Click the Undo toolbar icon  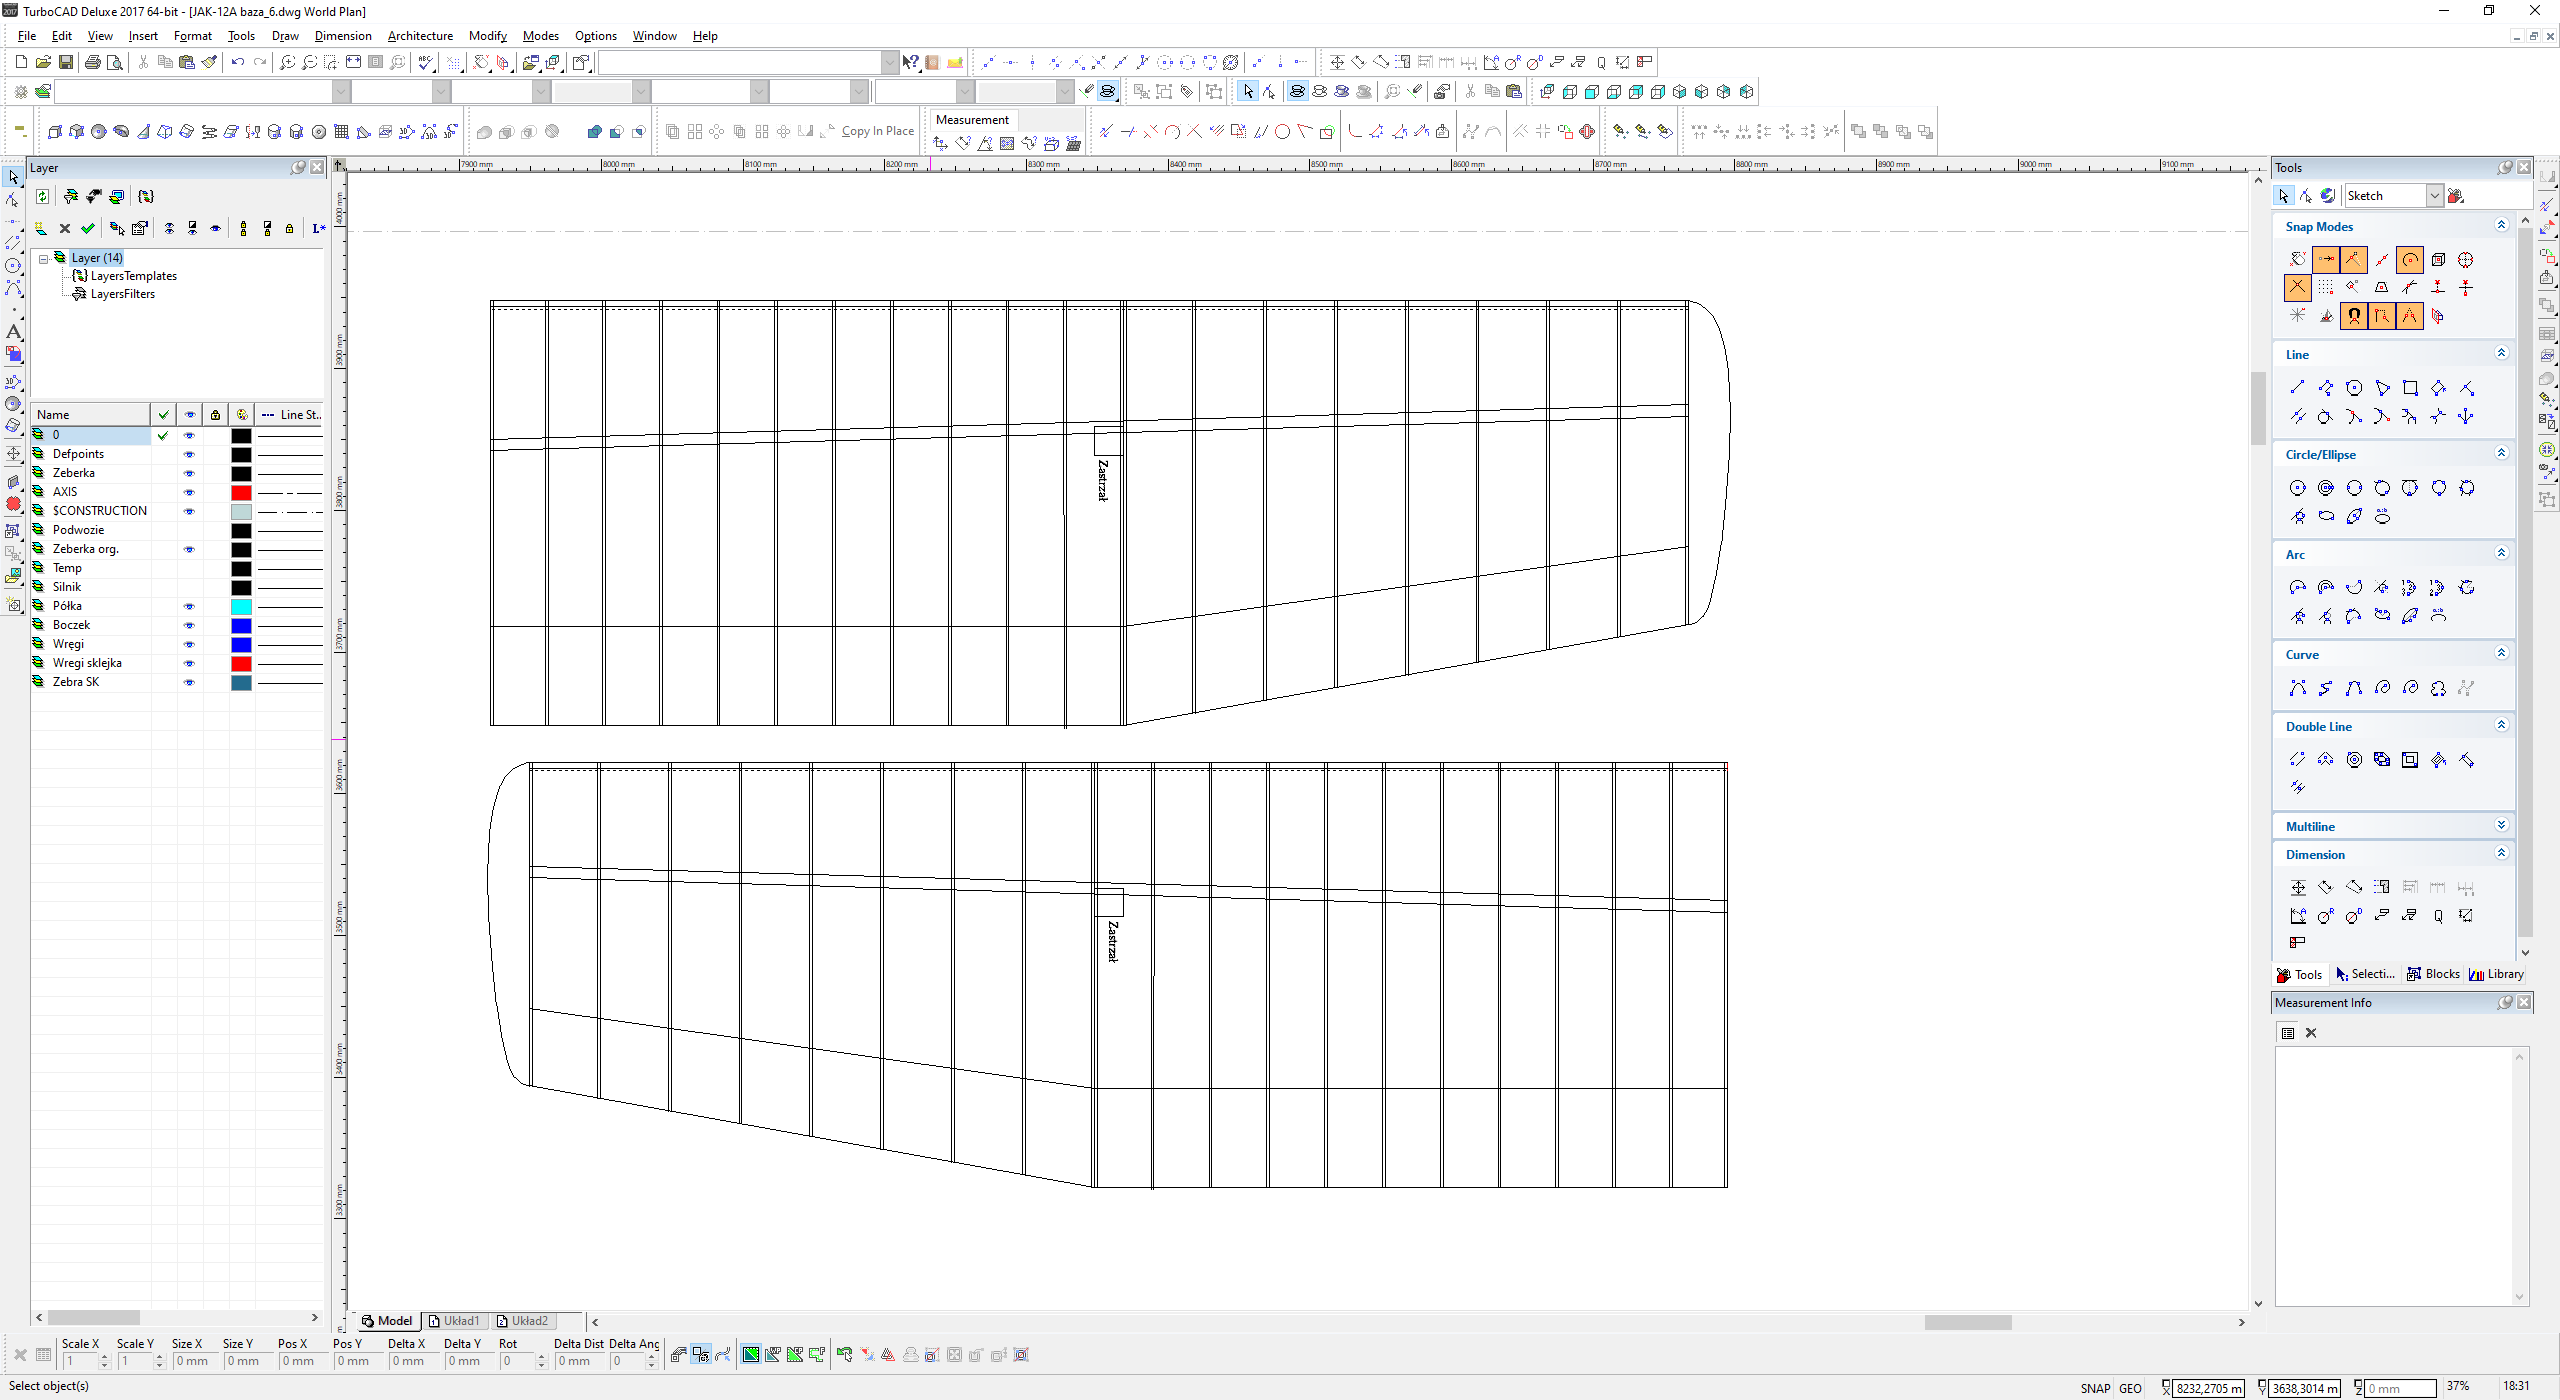point(237,62)
